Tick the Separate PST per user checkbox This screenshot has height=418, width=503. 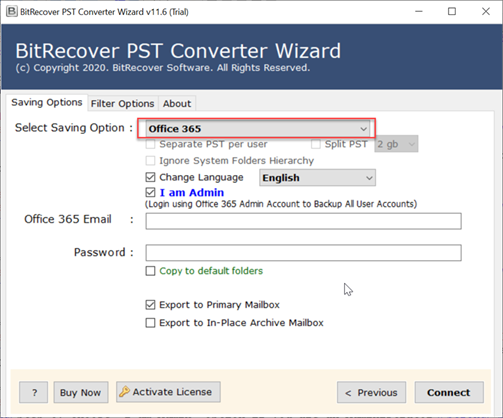tap(150, 144)
